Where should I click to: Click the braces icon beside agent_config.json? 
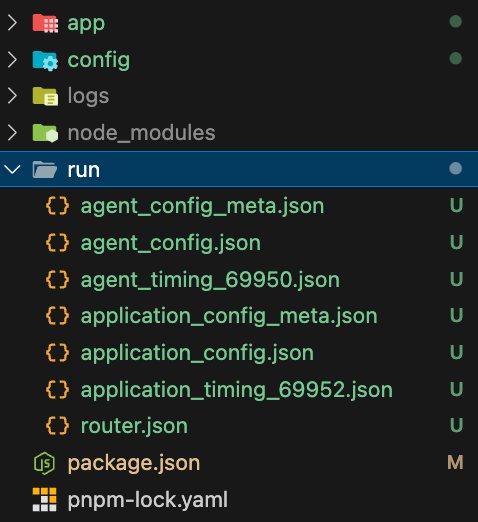[58, 242]
